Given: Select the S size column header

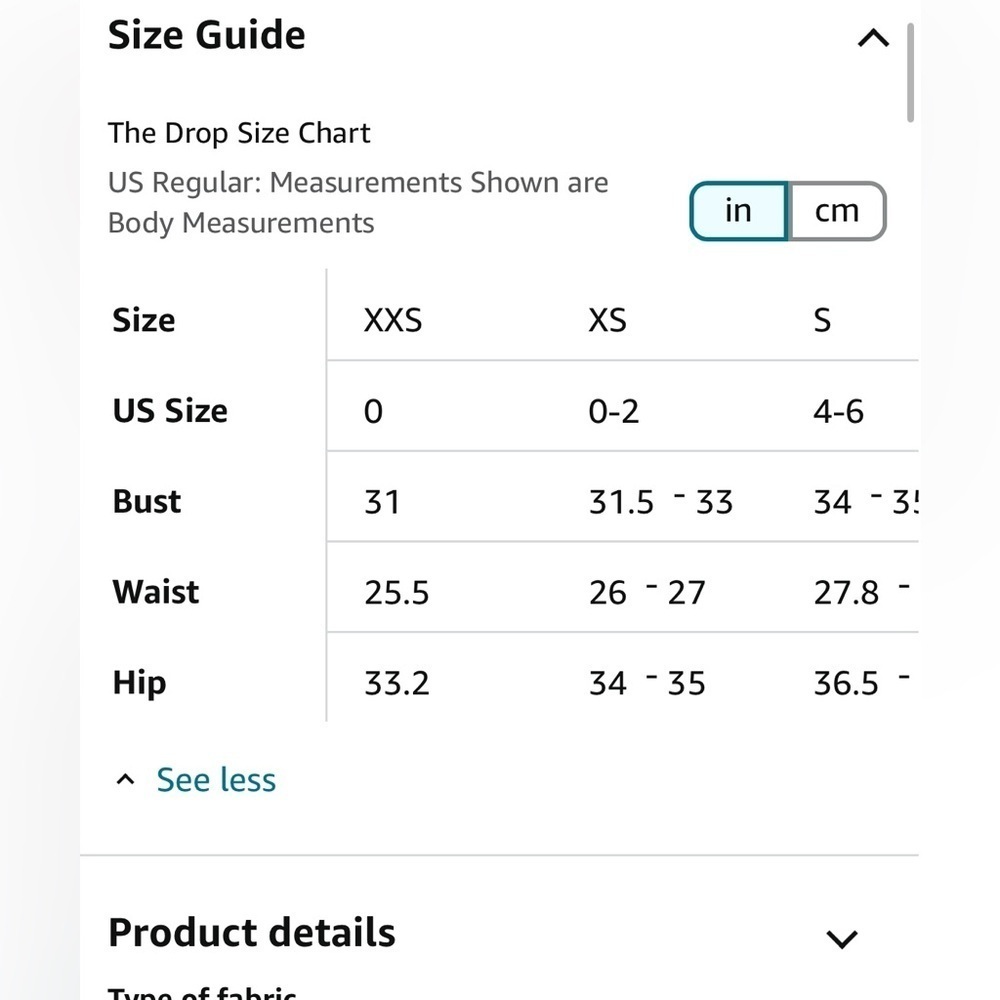Looking at the screenshot, I should (x=822, y=320).
